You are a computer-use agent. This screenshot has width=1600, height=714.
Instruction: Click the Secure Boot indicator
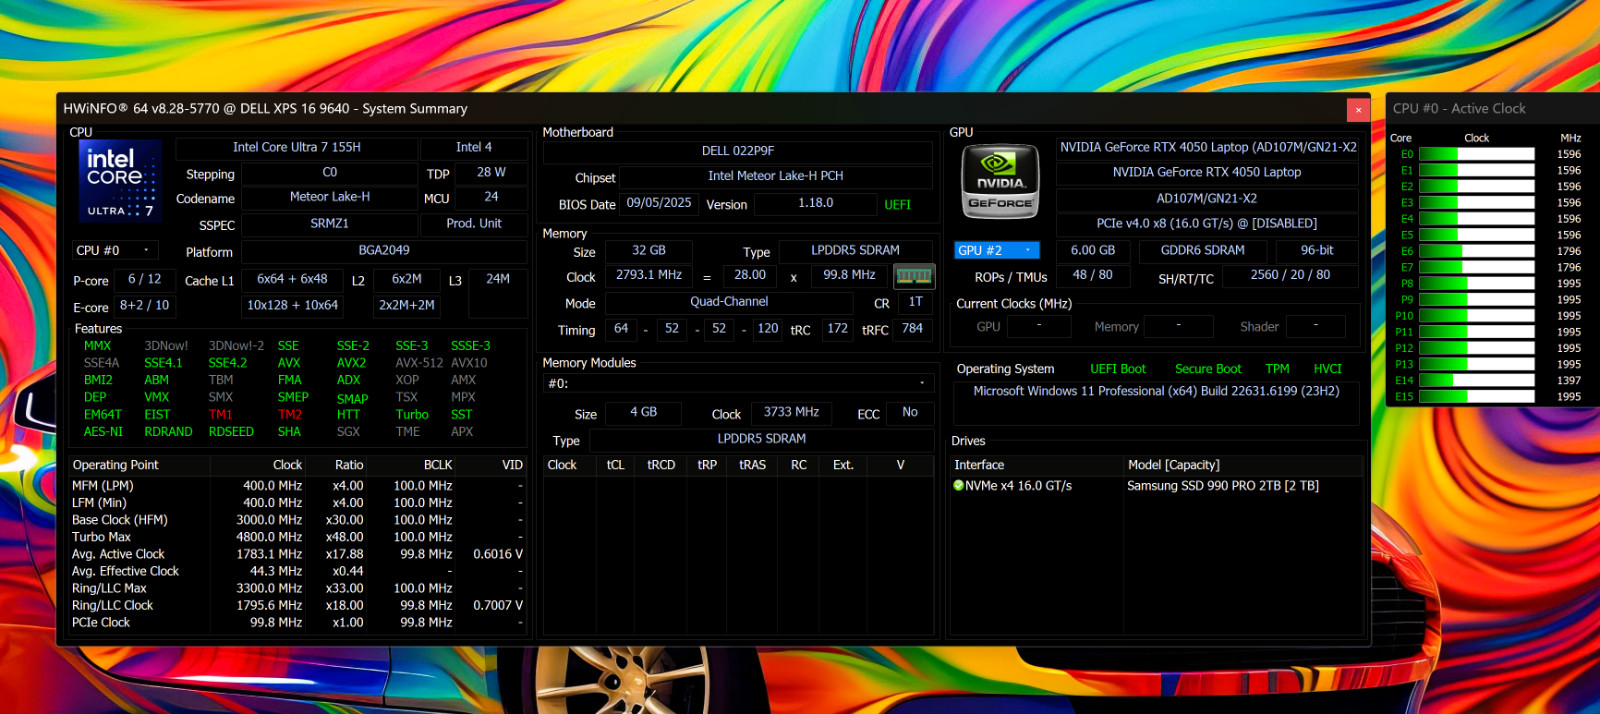click(1208, 369)
